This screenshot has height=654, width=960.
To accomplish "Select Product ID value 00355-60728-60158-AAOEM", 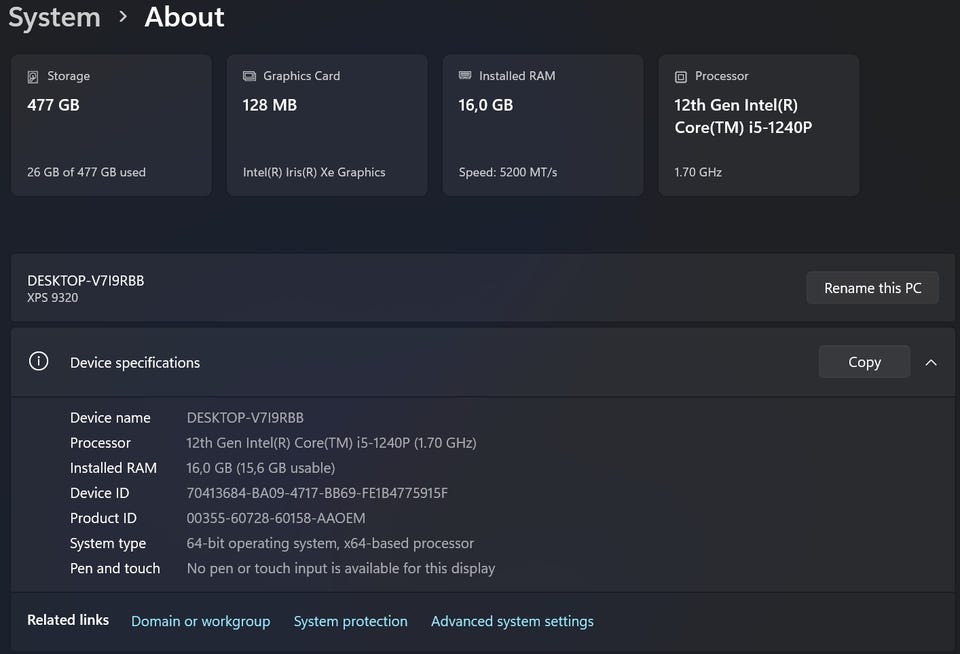I will (276, 518).
